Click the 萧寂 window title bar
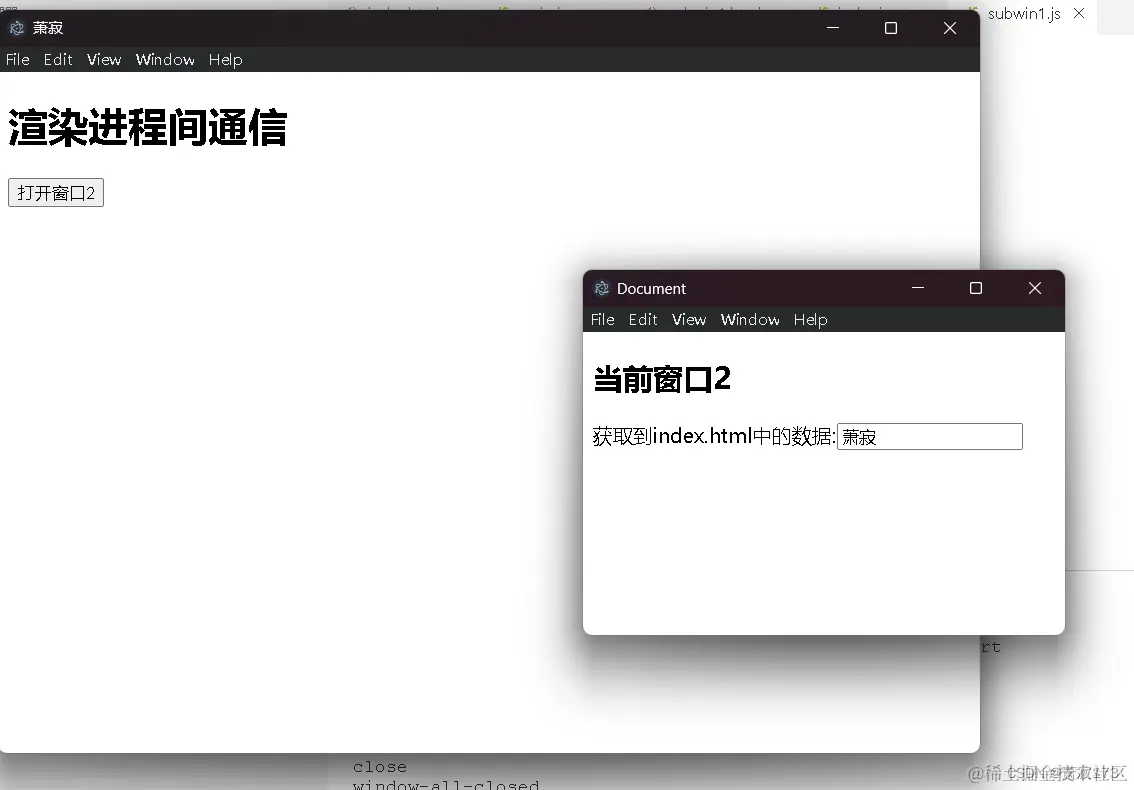This screenshot has width=1134, height=790. [400, 28]
